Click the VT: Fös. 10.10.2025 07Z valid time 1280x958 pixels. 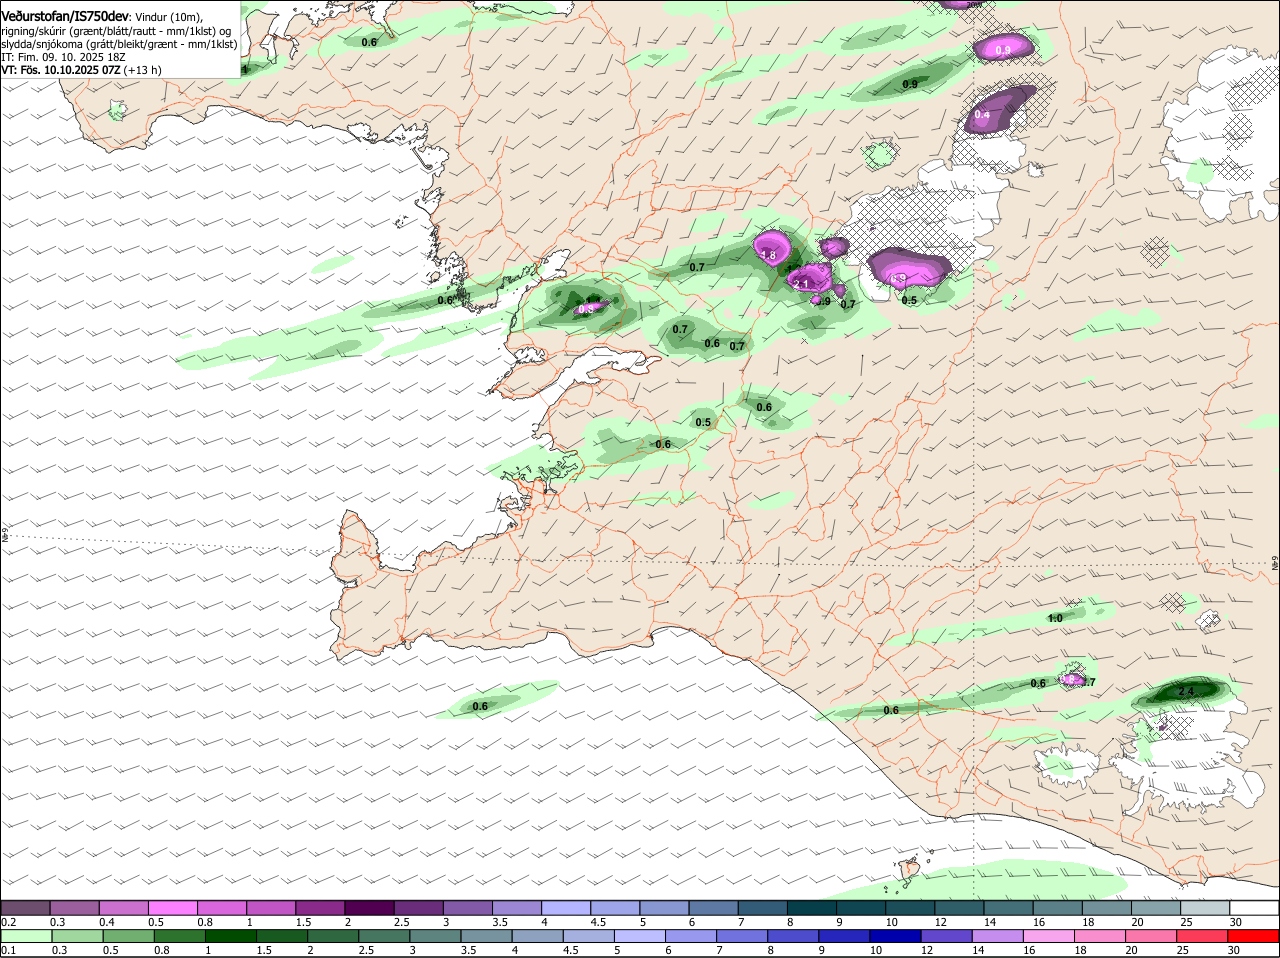61,70
